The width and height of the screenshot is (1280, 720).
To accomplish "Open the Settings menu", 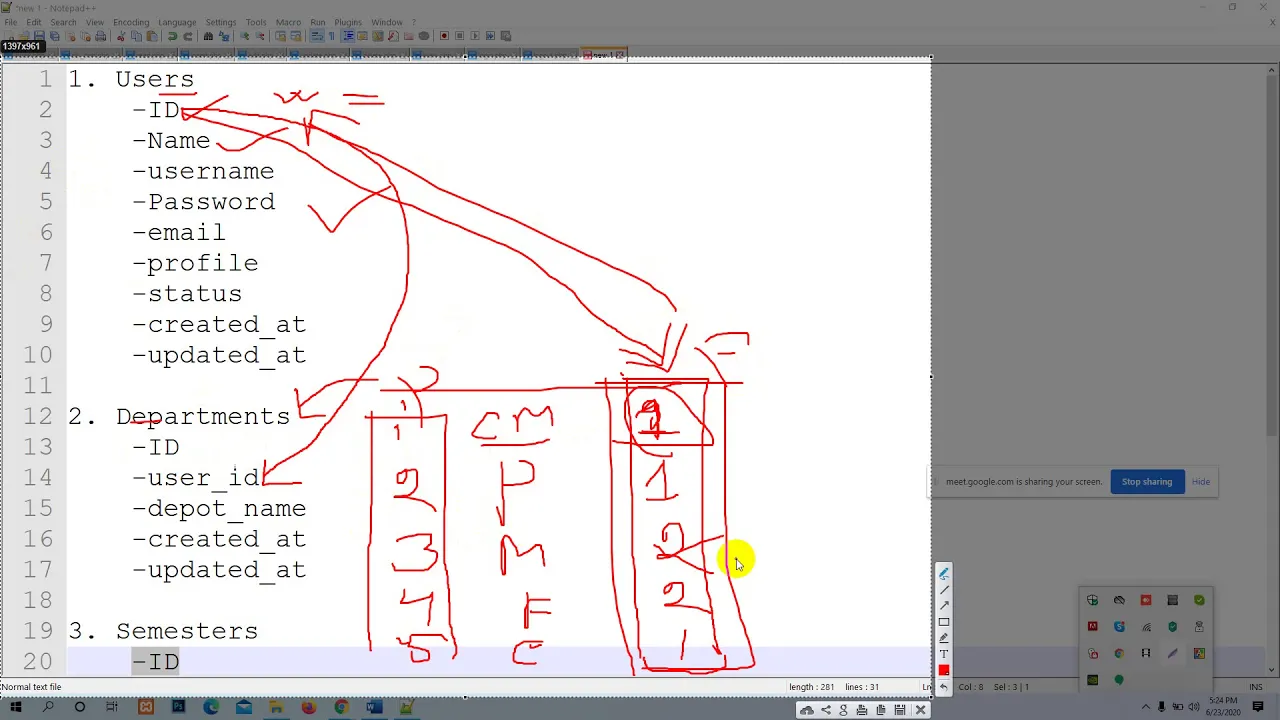I will pos(221,22).
